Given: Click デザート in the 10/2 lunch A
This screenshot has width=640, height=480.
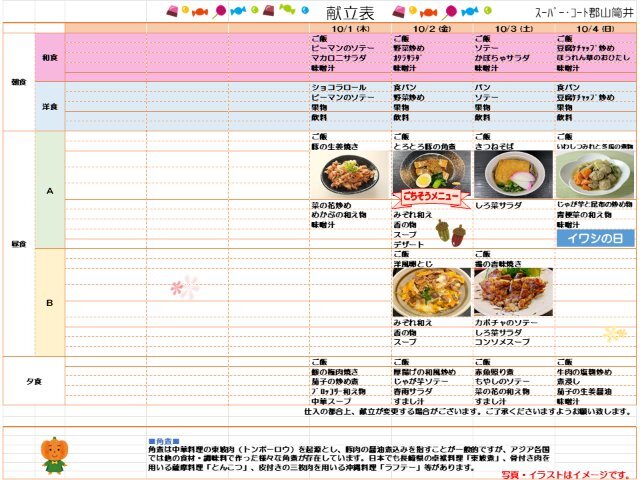Looking at the screenshot, I should pos(409,244).
